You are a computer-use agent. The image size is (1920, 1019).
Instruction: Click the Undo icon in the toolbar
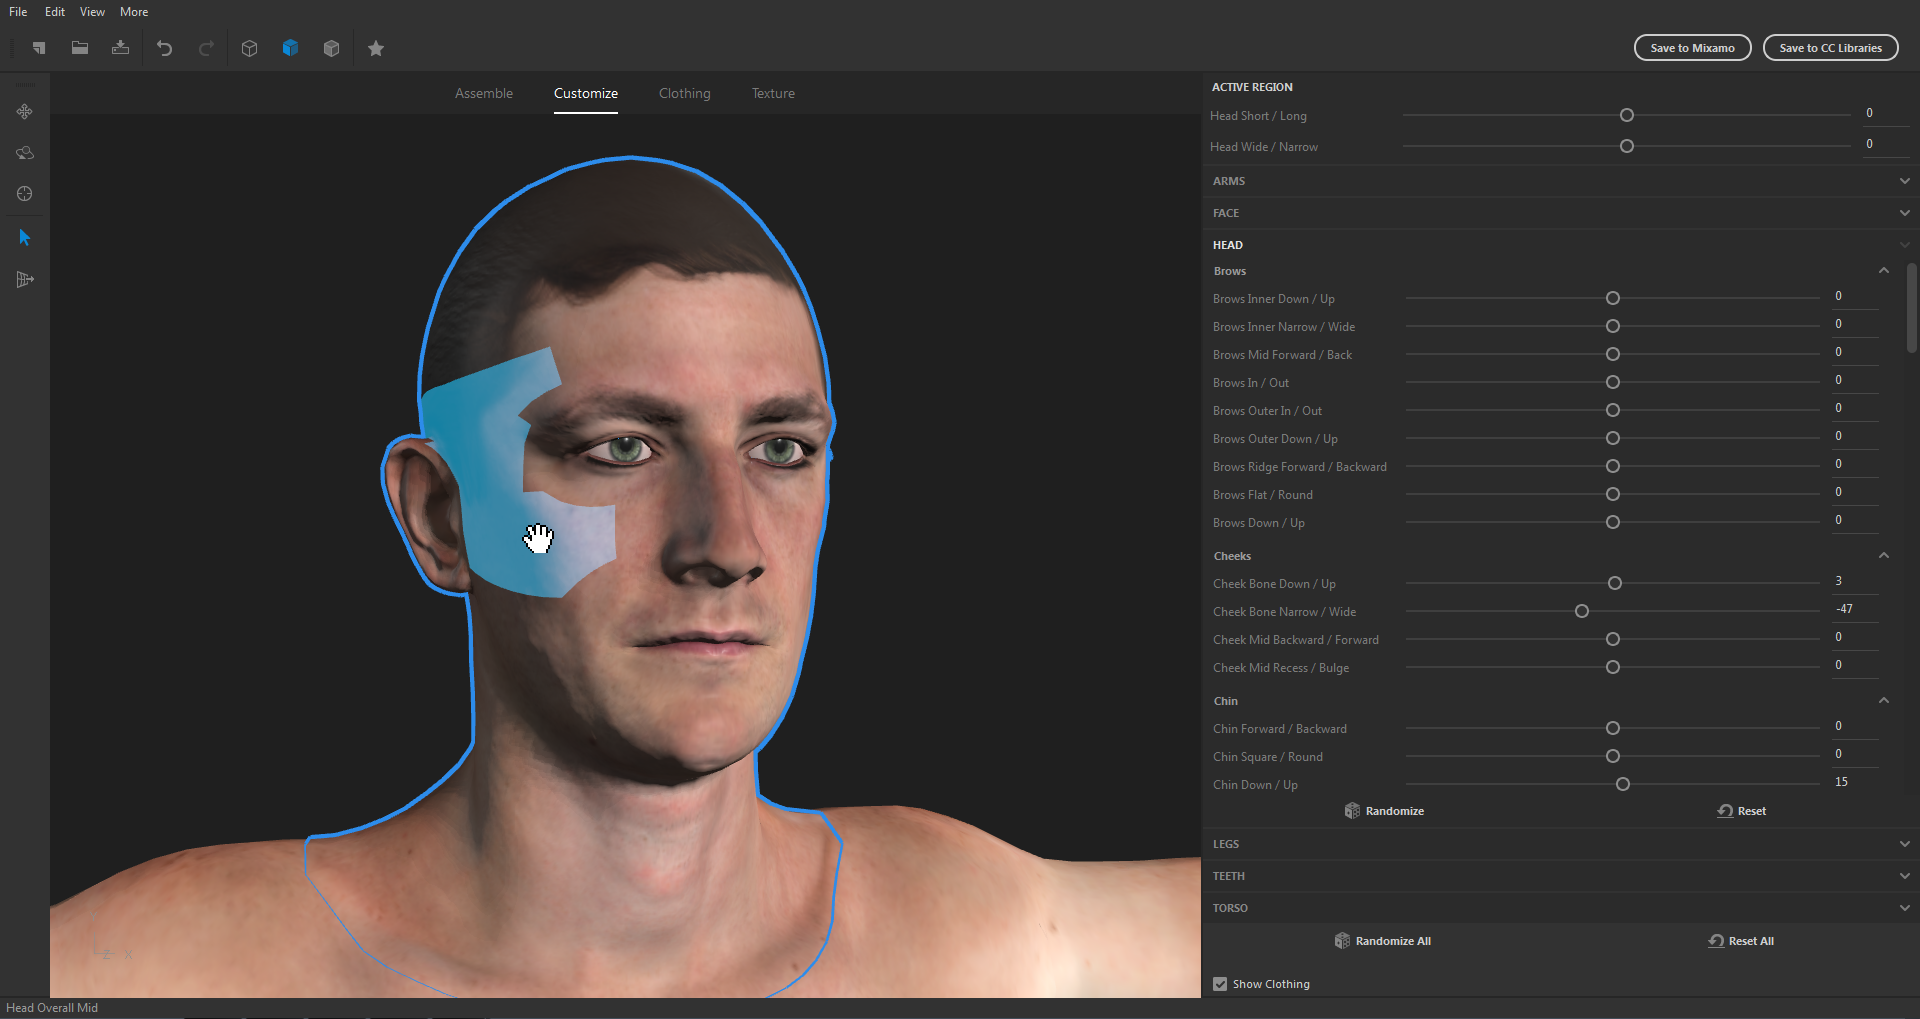165,48
